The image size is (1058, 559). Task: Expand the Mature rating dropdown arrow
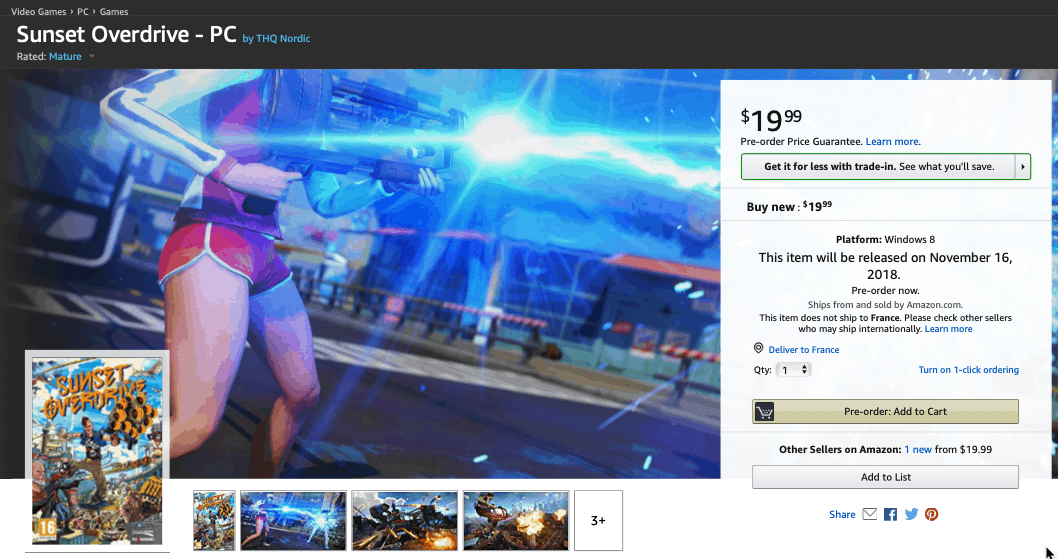(x=92, y=57)
